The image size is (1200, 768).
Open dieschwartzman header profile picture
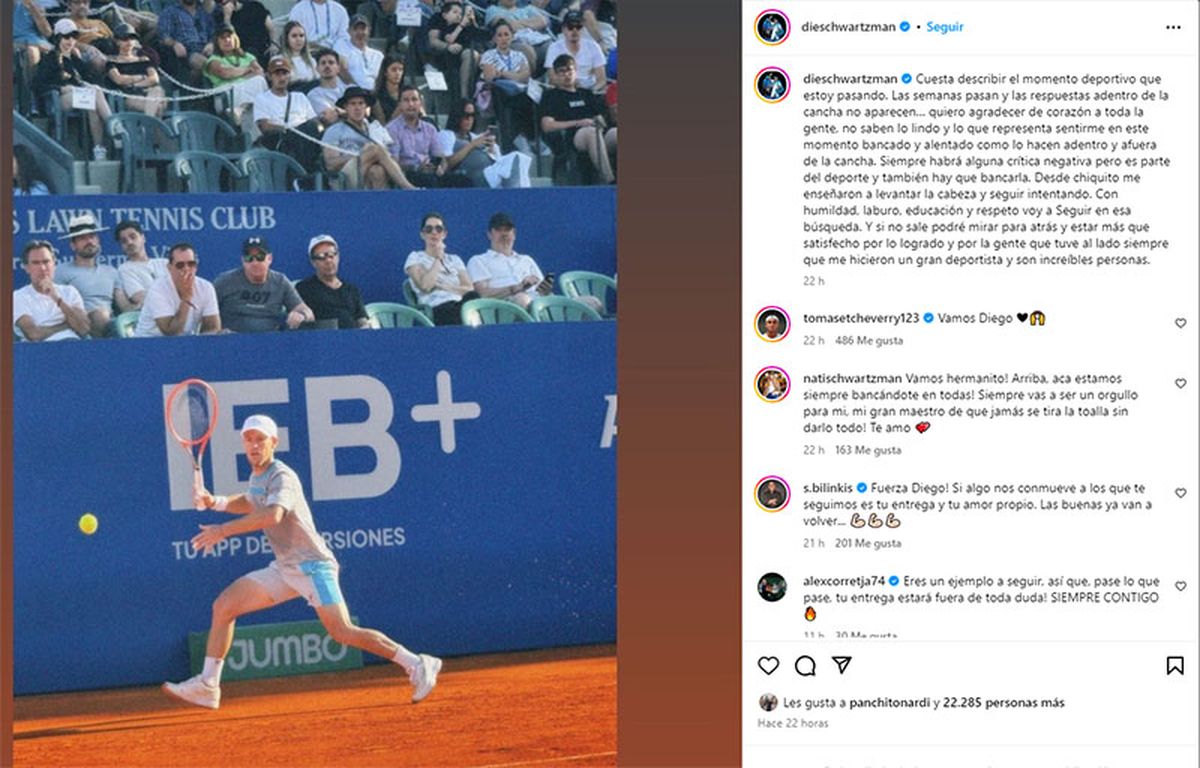pyautogui.click(x=772, y=27)
